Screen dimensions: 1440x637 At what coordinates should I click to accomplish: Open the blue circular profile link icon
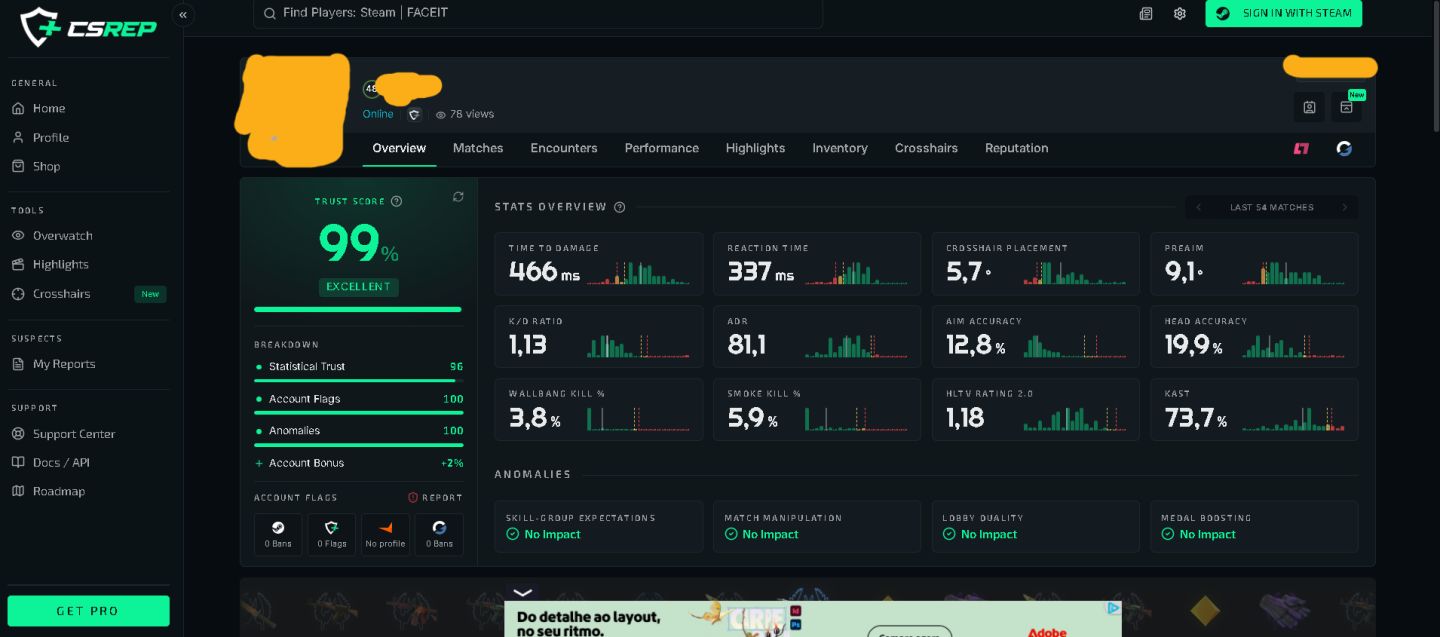(1345, 148)
